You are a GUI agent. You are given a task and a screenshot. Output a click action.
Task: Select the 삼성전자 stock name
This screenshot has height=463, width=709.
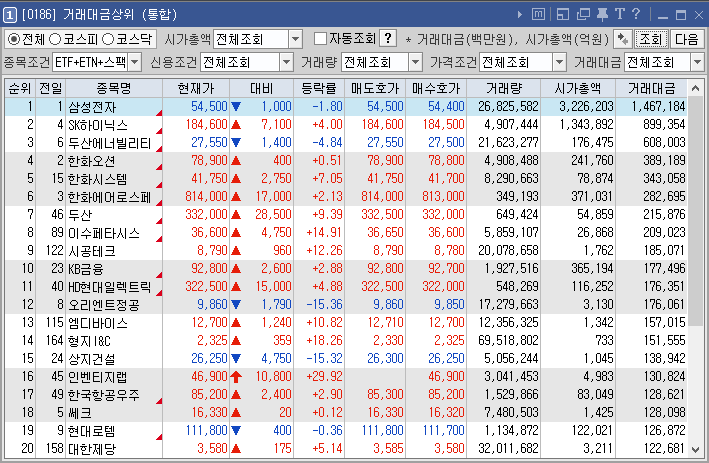click(92, 107)
